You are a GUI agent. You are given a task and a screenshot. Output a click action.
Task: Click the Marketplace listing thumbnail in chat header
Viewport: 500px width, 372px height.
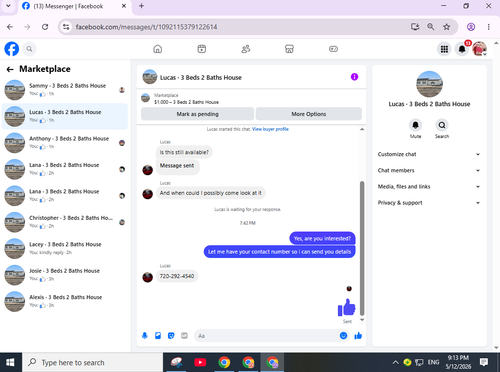[x=145, y=98]
